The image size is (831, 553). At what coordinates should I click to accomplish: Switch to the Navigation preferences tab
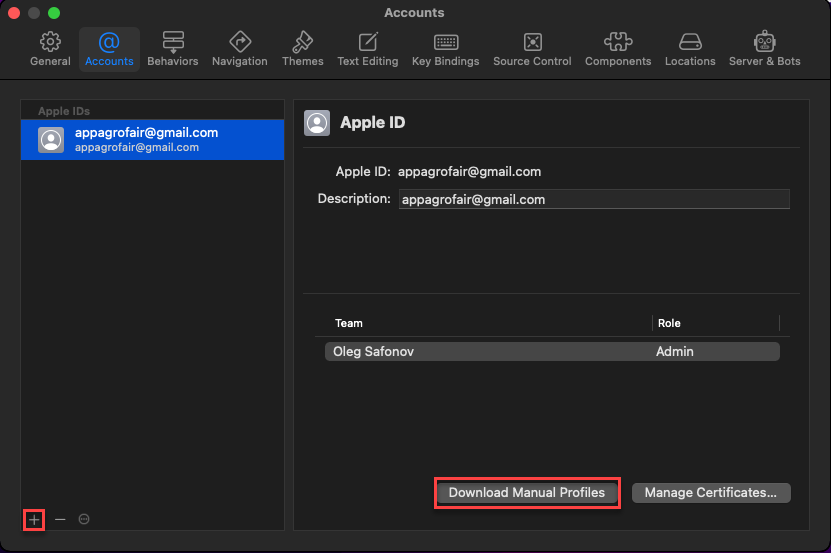click(x=240, y=49)
